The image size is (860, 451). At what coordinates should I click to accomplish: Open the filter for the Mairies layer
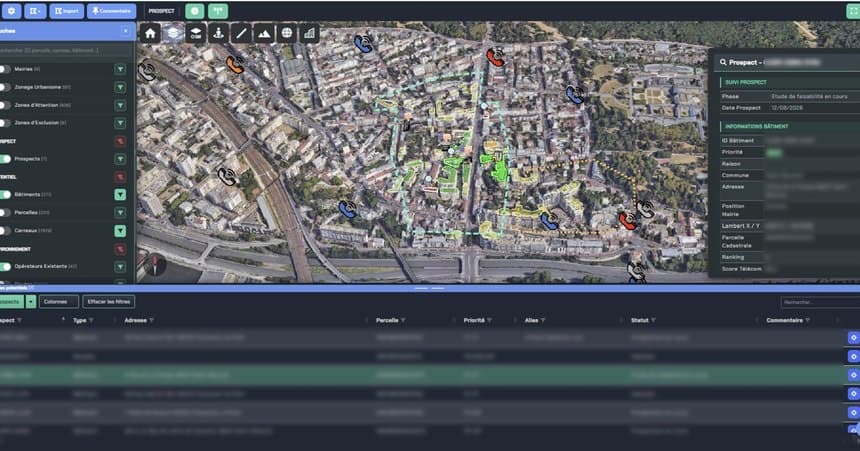pos(120,69)
